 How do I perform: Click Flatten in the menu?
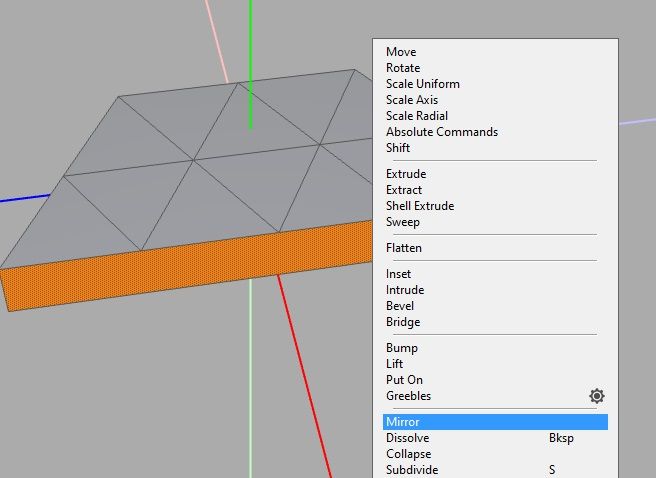click(404, 248)
